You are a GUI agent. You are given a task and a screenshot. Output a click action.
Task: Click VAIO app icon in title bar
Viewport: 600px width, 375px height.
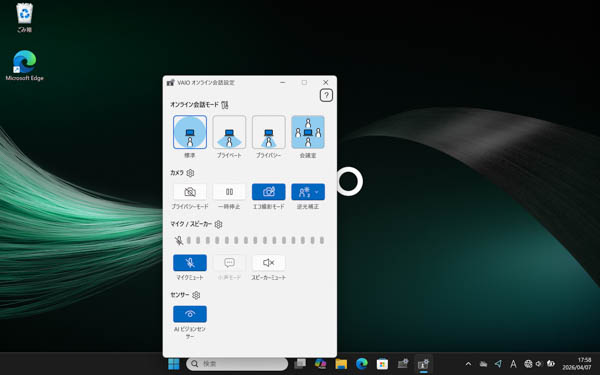click(x=170, y=83)
